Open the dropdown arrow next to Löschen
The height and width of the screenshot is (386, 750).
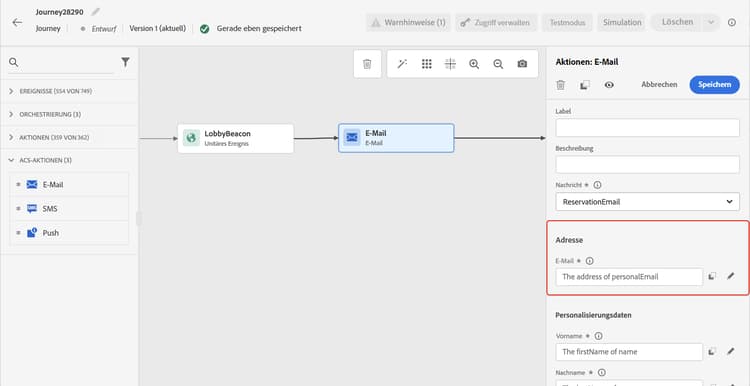tap(711, 22)
